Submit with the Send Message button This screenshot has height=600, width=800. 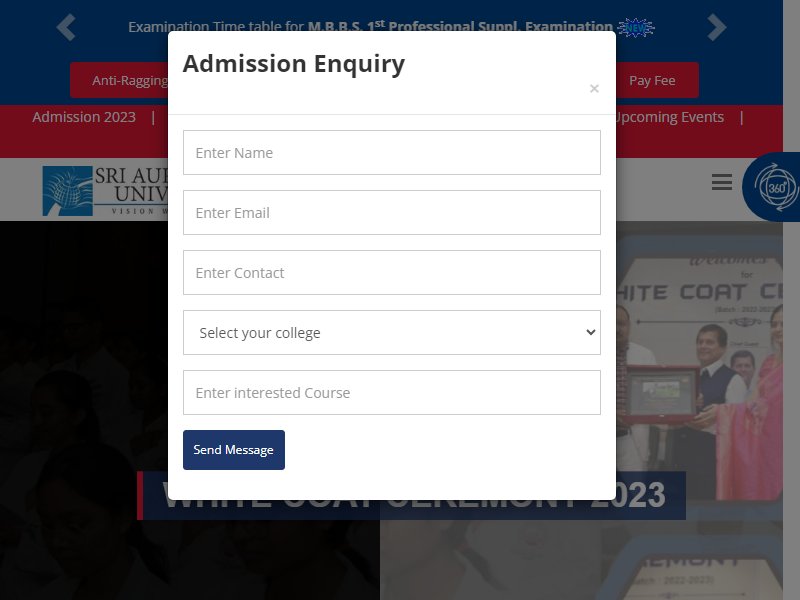point(234,450)
